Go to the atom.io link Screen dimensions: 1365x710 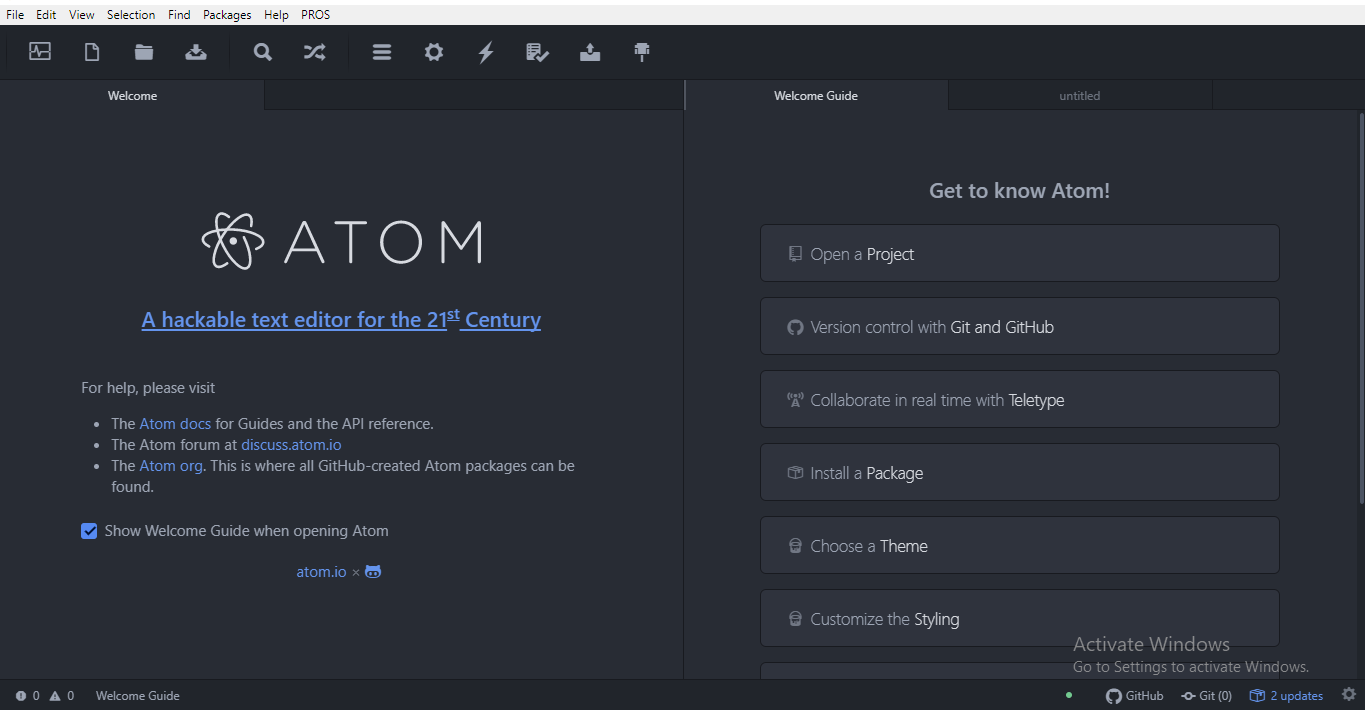pyautogui.click(x=321, y=572)
